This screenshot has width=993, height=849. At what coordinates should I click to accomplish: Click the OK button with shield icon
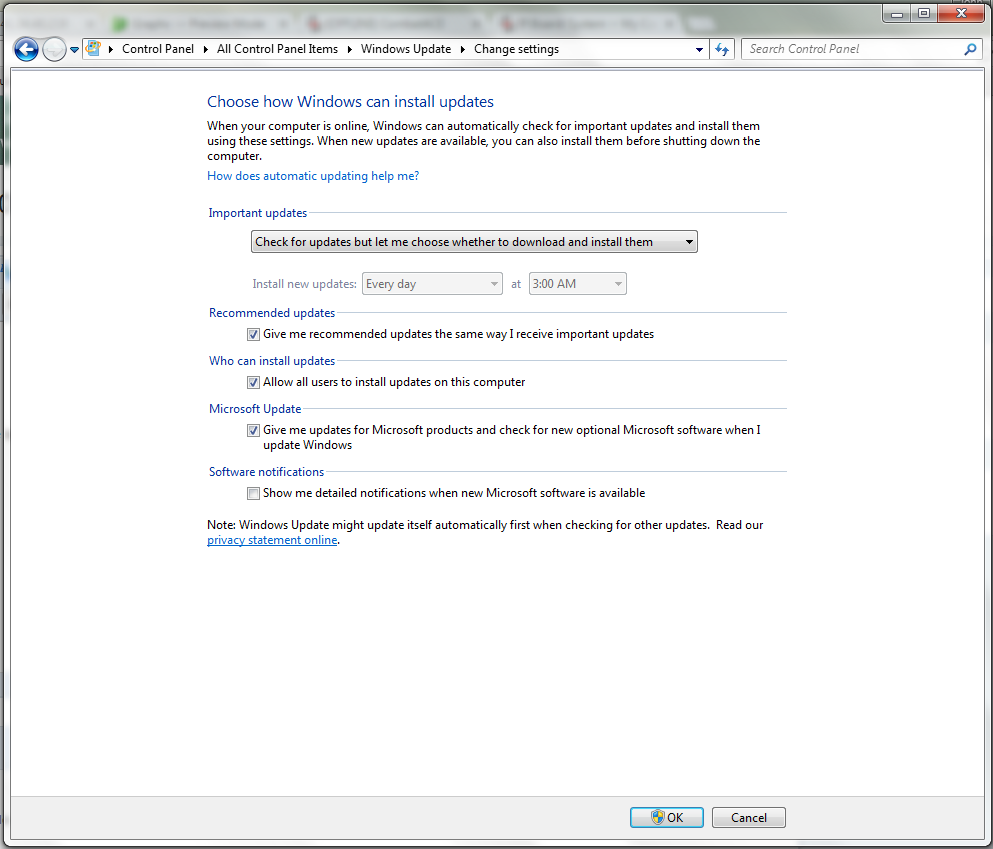pos(667,817)
